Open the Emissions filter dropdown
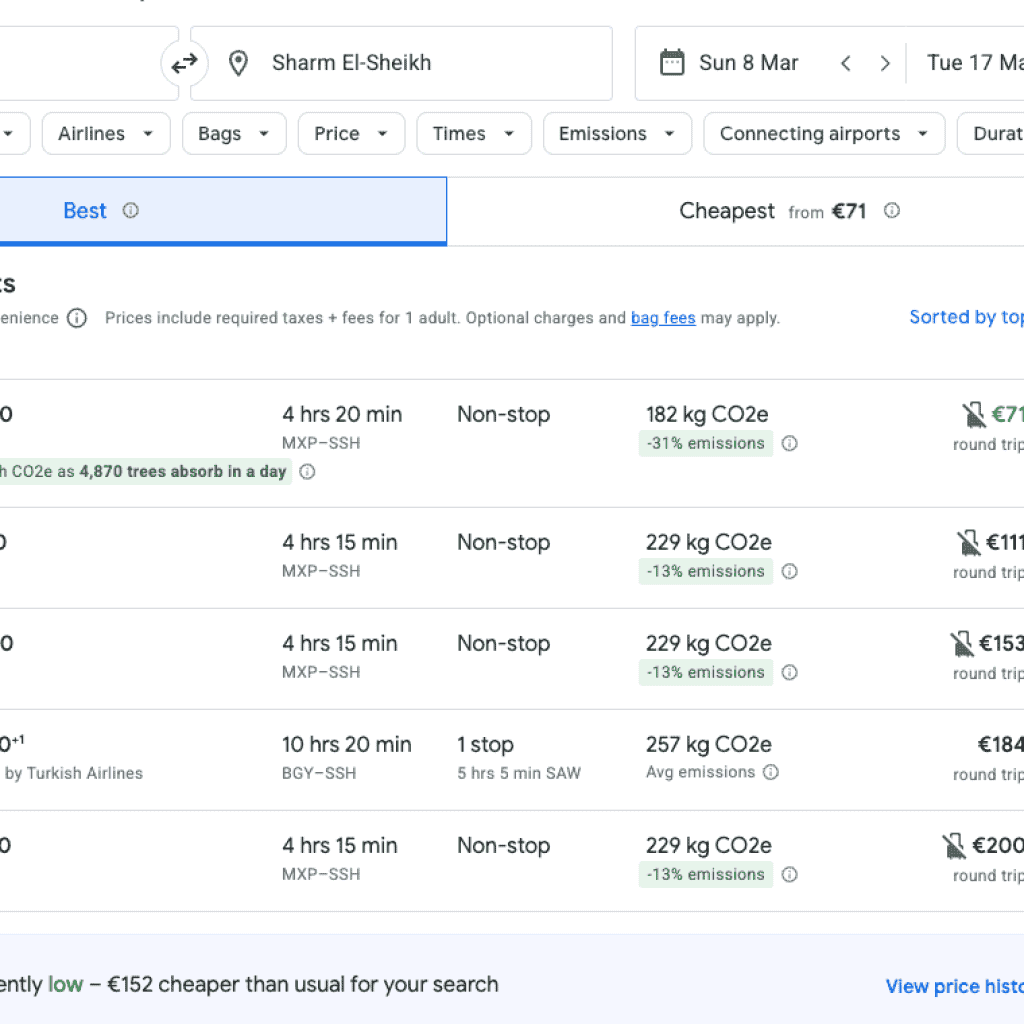Image resolution: width=1024 pixels, height=1024 pixels. point(617,133)
